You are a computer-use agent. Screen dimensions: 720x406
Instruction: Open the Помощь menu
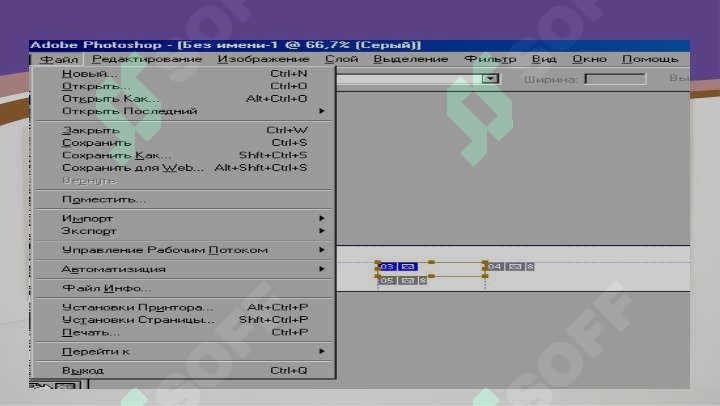(x=650, y=59)
